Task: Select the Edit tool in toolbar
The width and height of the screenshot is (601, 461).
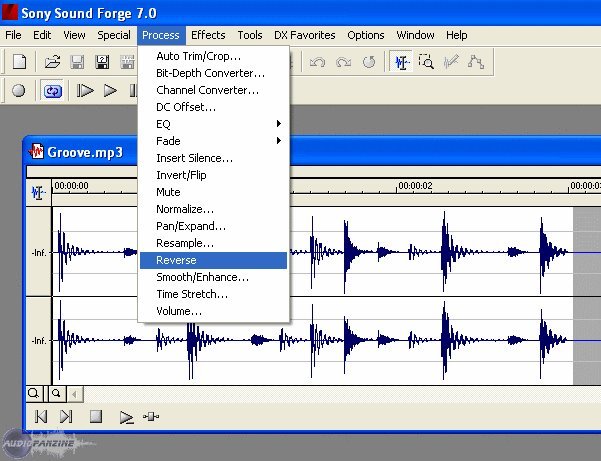Action: coord(401,62)
